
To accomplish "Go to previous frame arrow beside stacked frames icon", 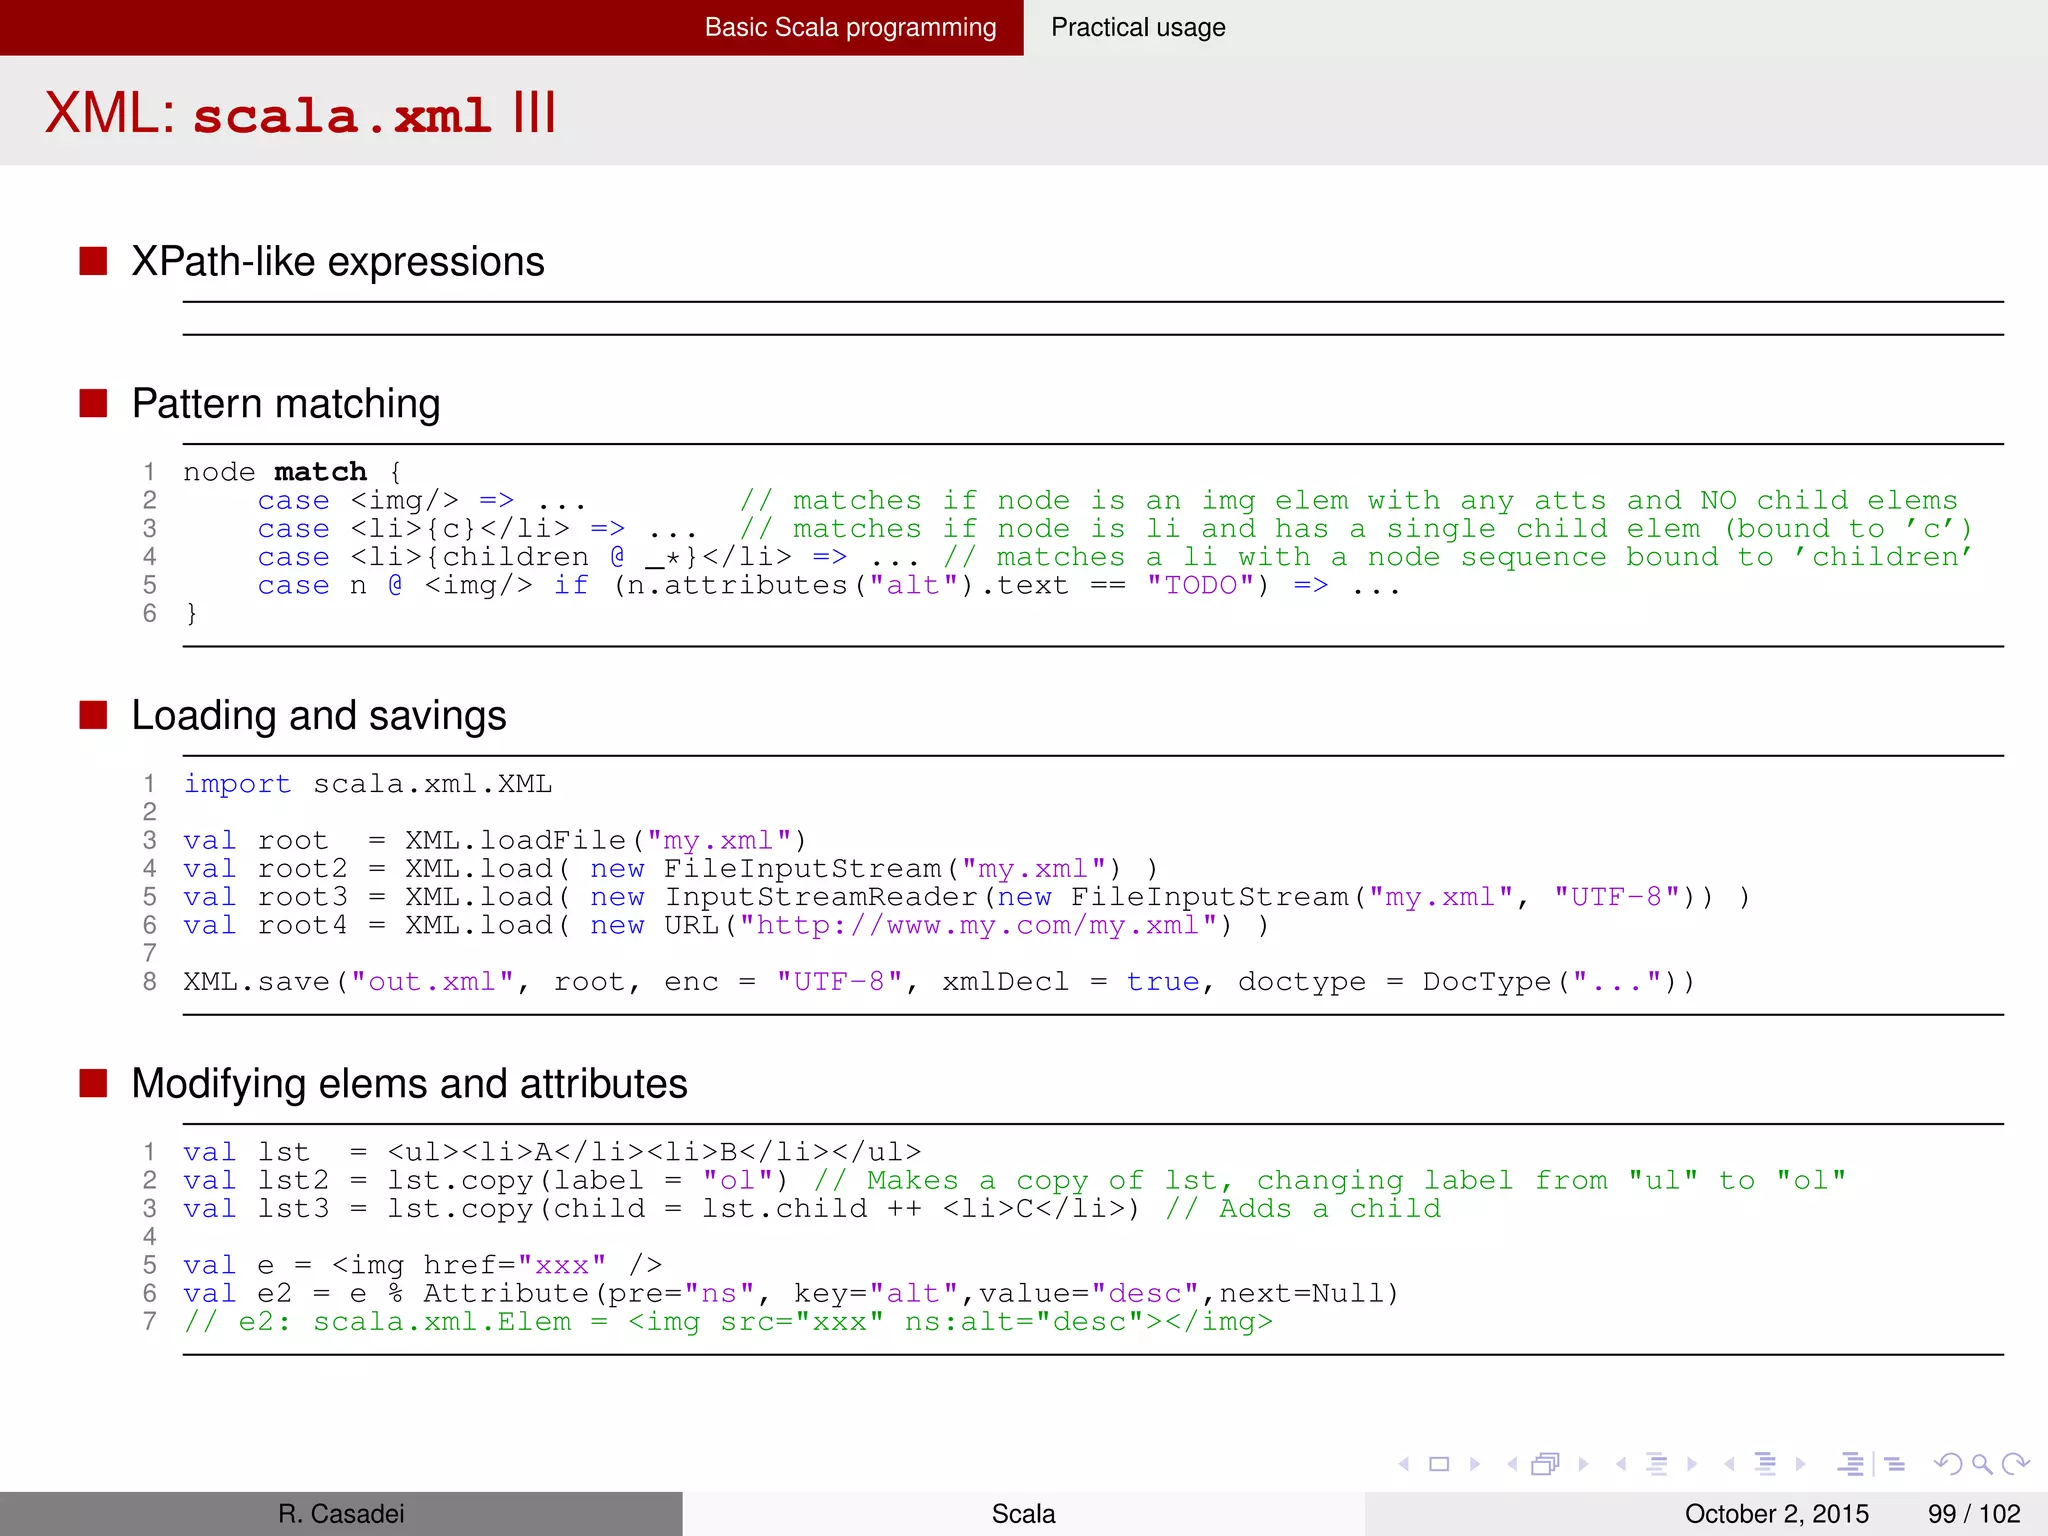I will [x=1512, y=1464].
